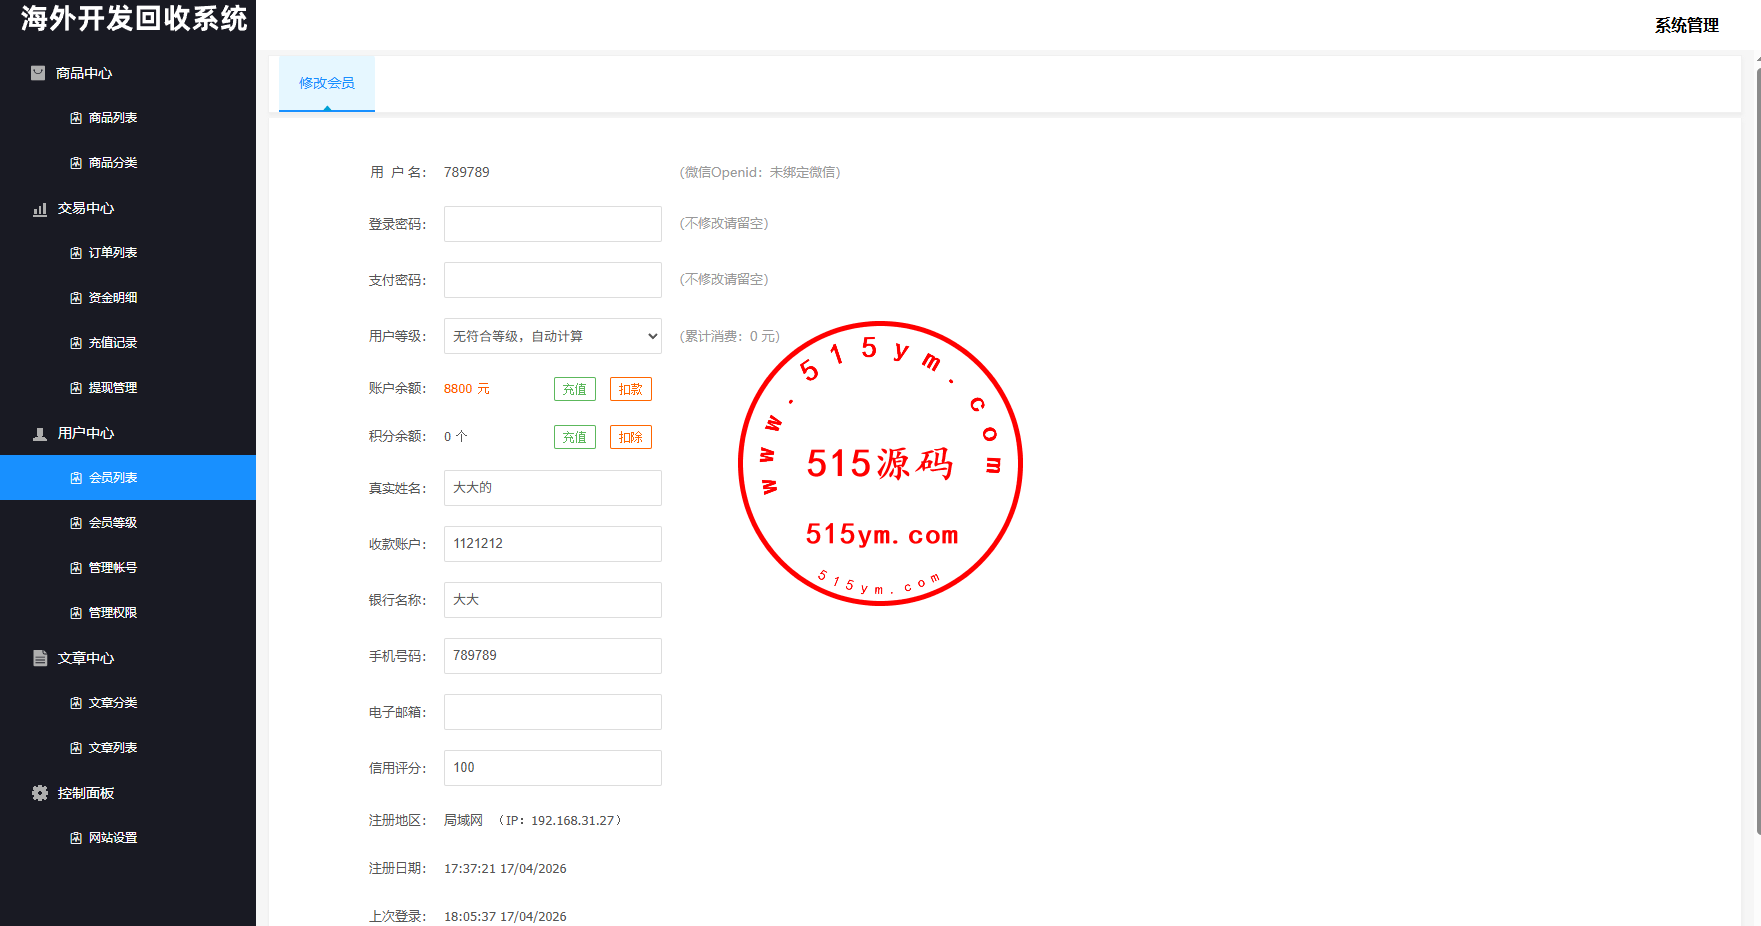Click 扣款 button for 账户余额
This screenshot has height=926, width=1761.
631,389
